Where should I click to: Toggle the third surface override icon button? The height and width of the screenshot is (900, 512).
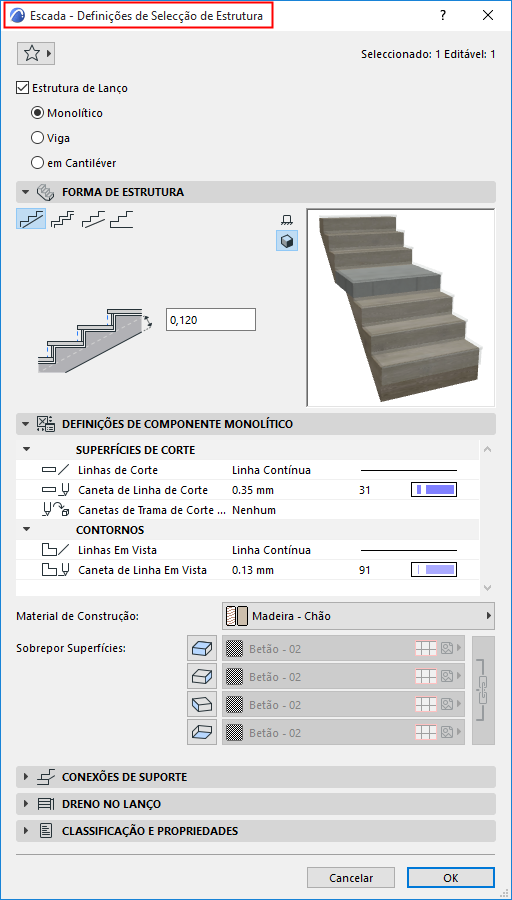pyautogui.click(x=202, y=705)
